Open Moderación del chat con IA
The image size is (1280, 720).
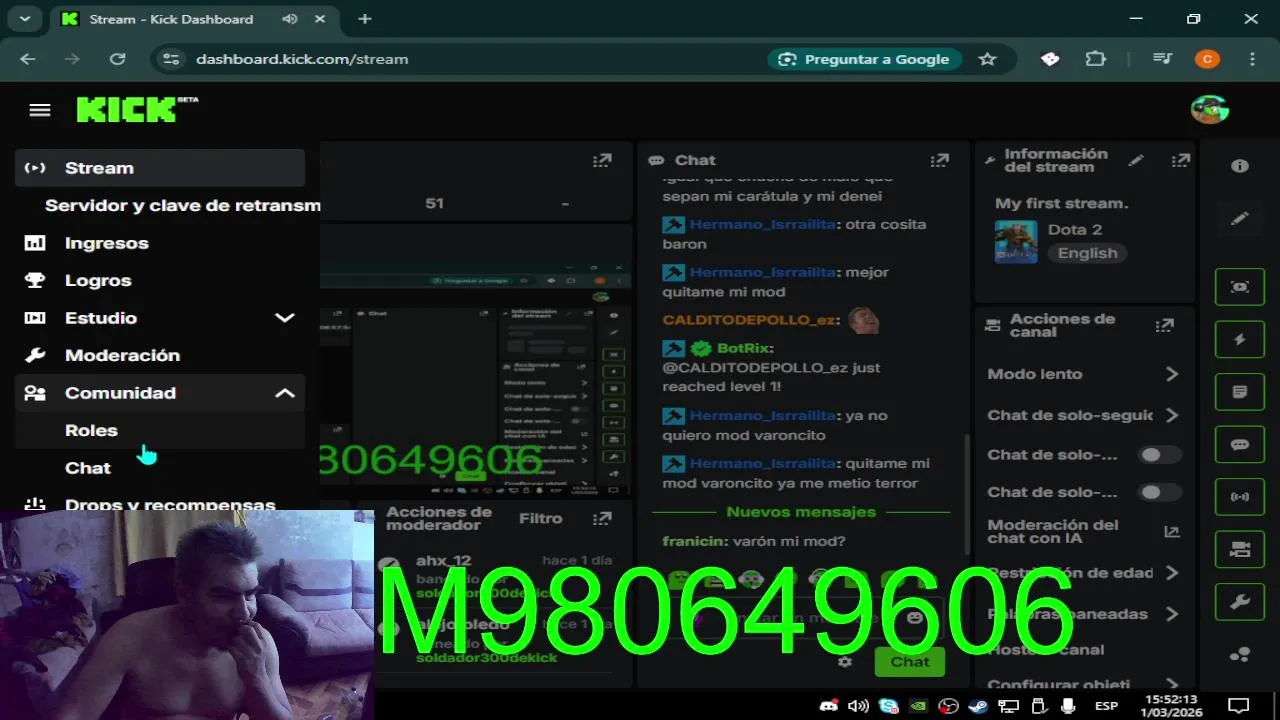coord(1053,532)
